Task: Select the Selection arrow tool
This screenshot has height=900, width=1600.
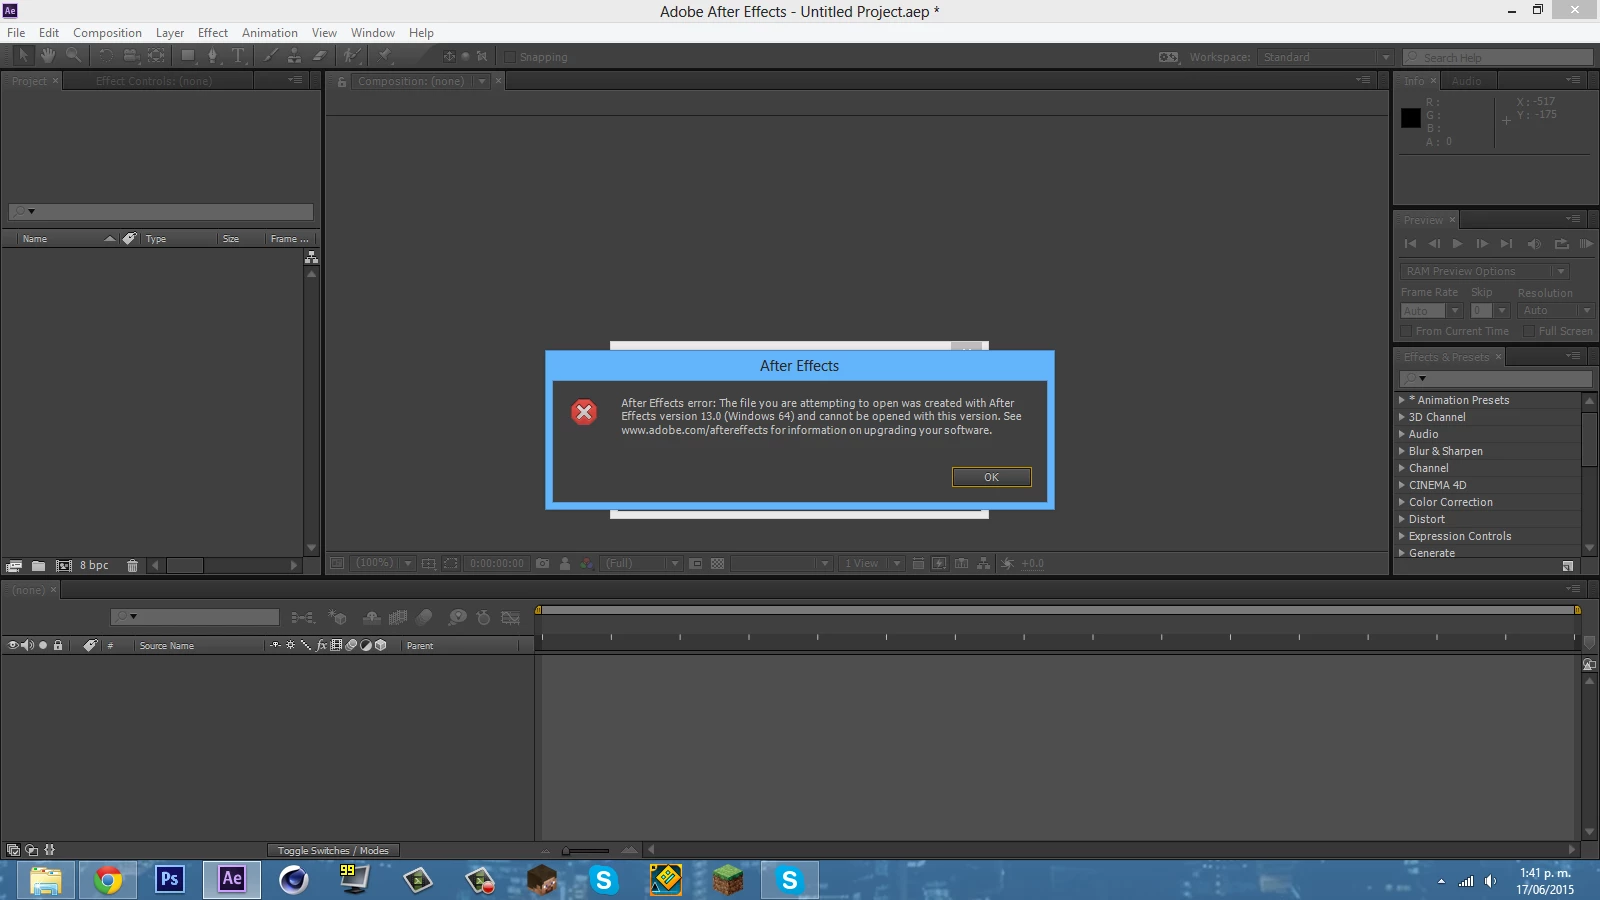Action: click(23, 56)
